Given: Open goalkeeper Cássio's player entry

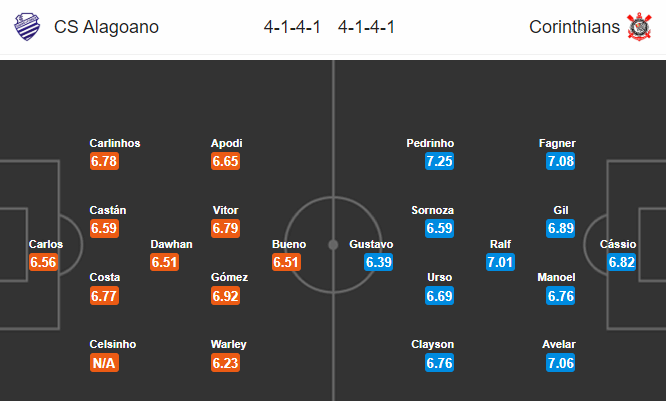Looking at the screenshot, I should point(618,244).
